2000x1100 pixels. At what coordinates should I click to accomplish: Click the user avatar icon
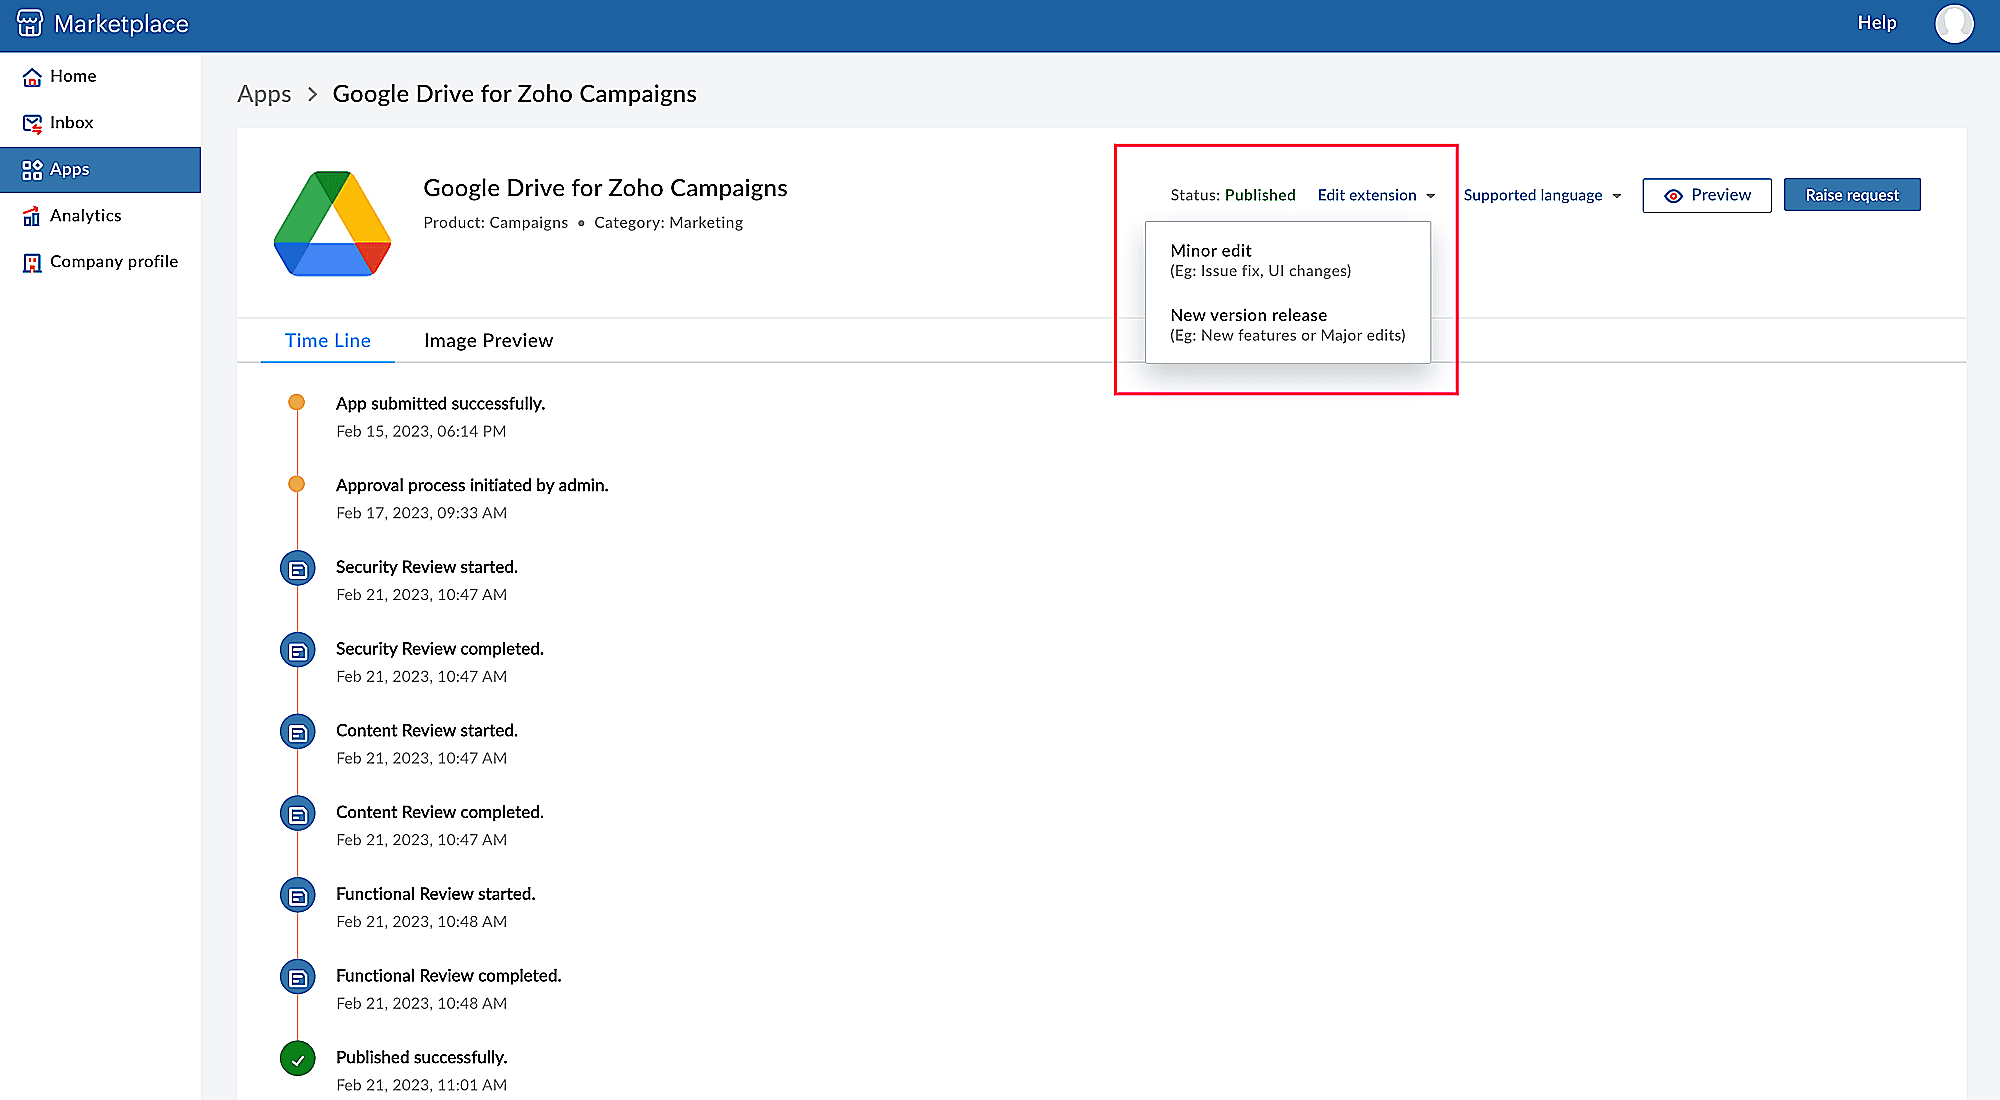tap(1953, 23)
